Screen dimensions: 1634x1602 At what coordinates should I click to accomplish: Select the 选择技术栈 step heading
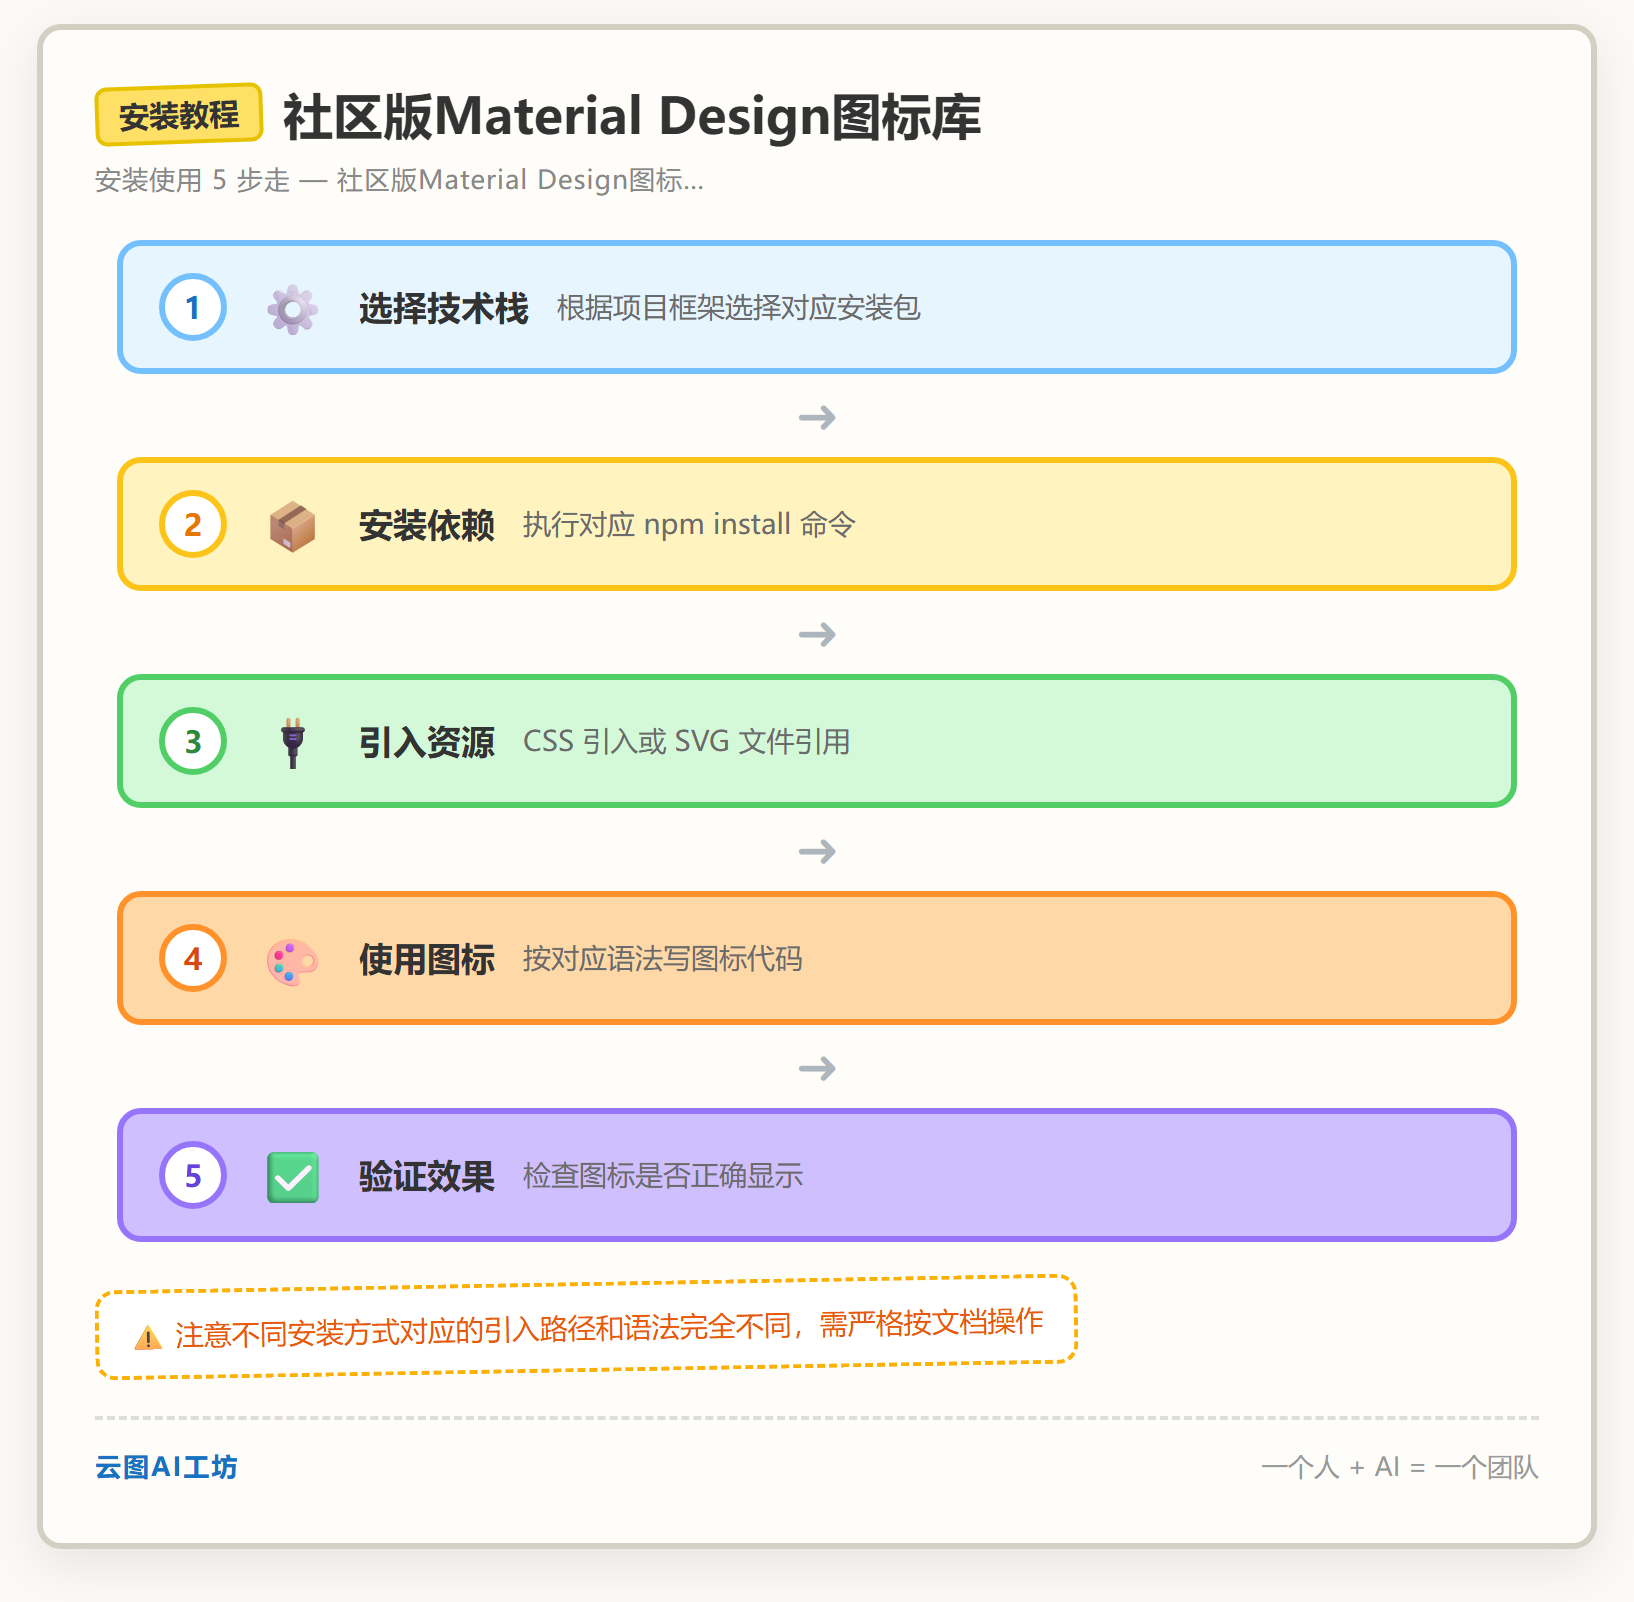click(443, 308)
